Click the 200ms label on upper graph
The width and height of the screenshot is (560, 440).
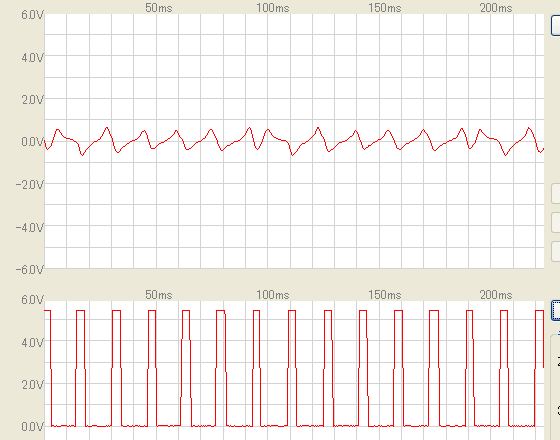point(496,8)
